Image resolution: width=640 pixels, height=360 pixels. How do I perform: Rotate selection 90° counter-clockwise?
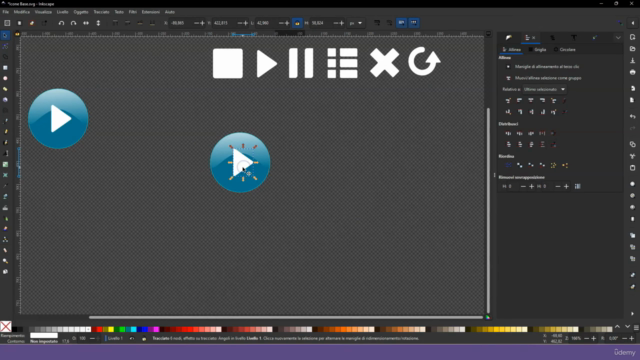tap(61, 23)
